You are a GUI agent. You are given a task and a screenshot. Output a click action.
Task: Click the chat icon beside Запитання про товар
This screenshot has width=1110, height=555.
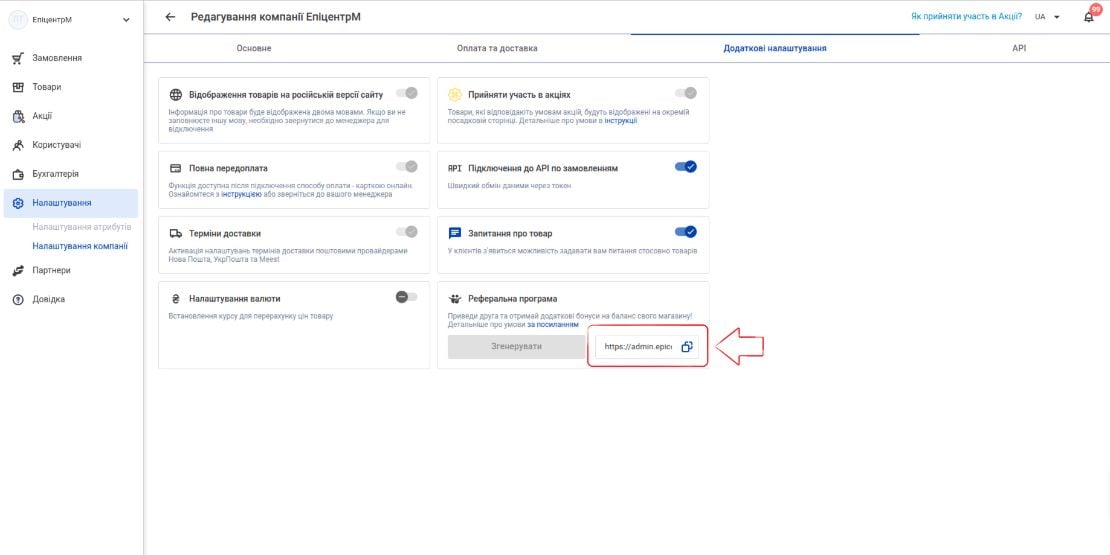tap(455, 233)
